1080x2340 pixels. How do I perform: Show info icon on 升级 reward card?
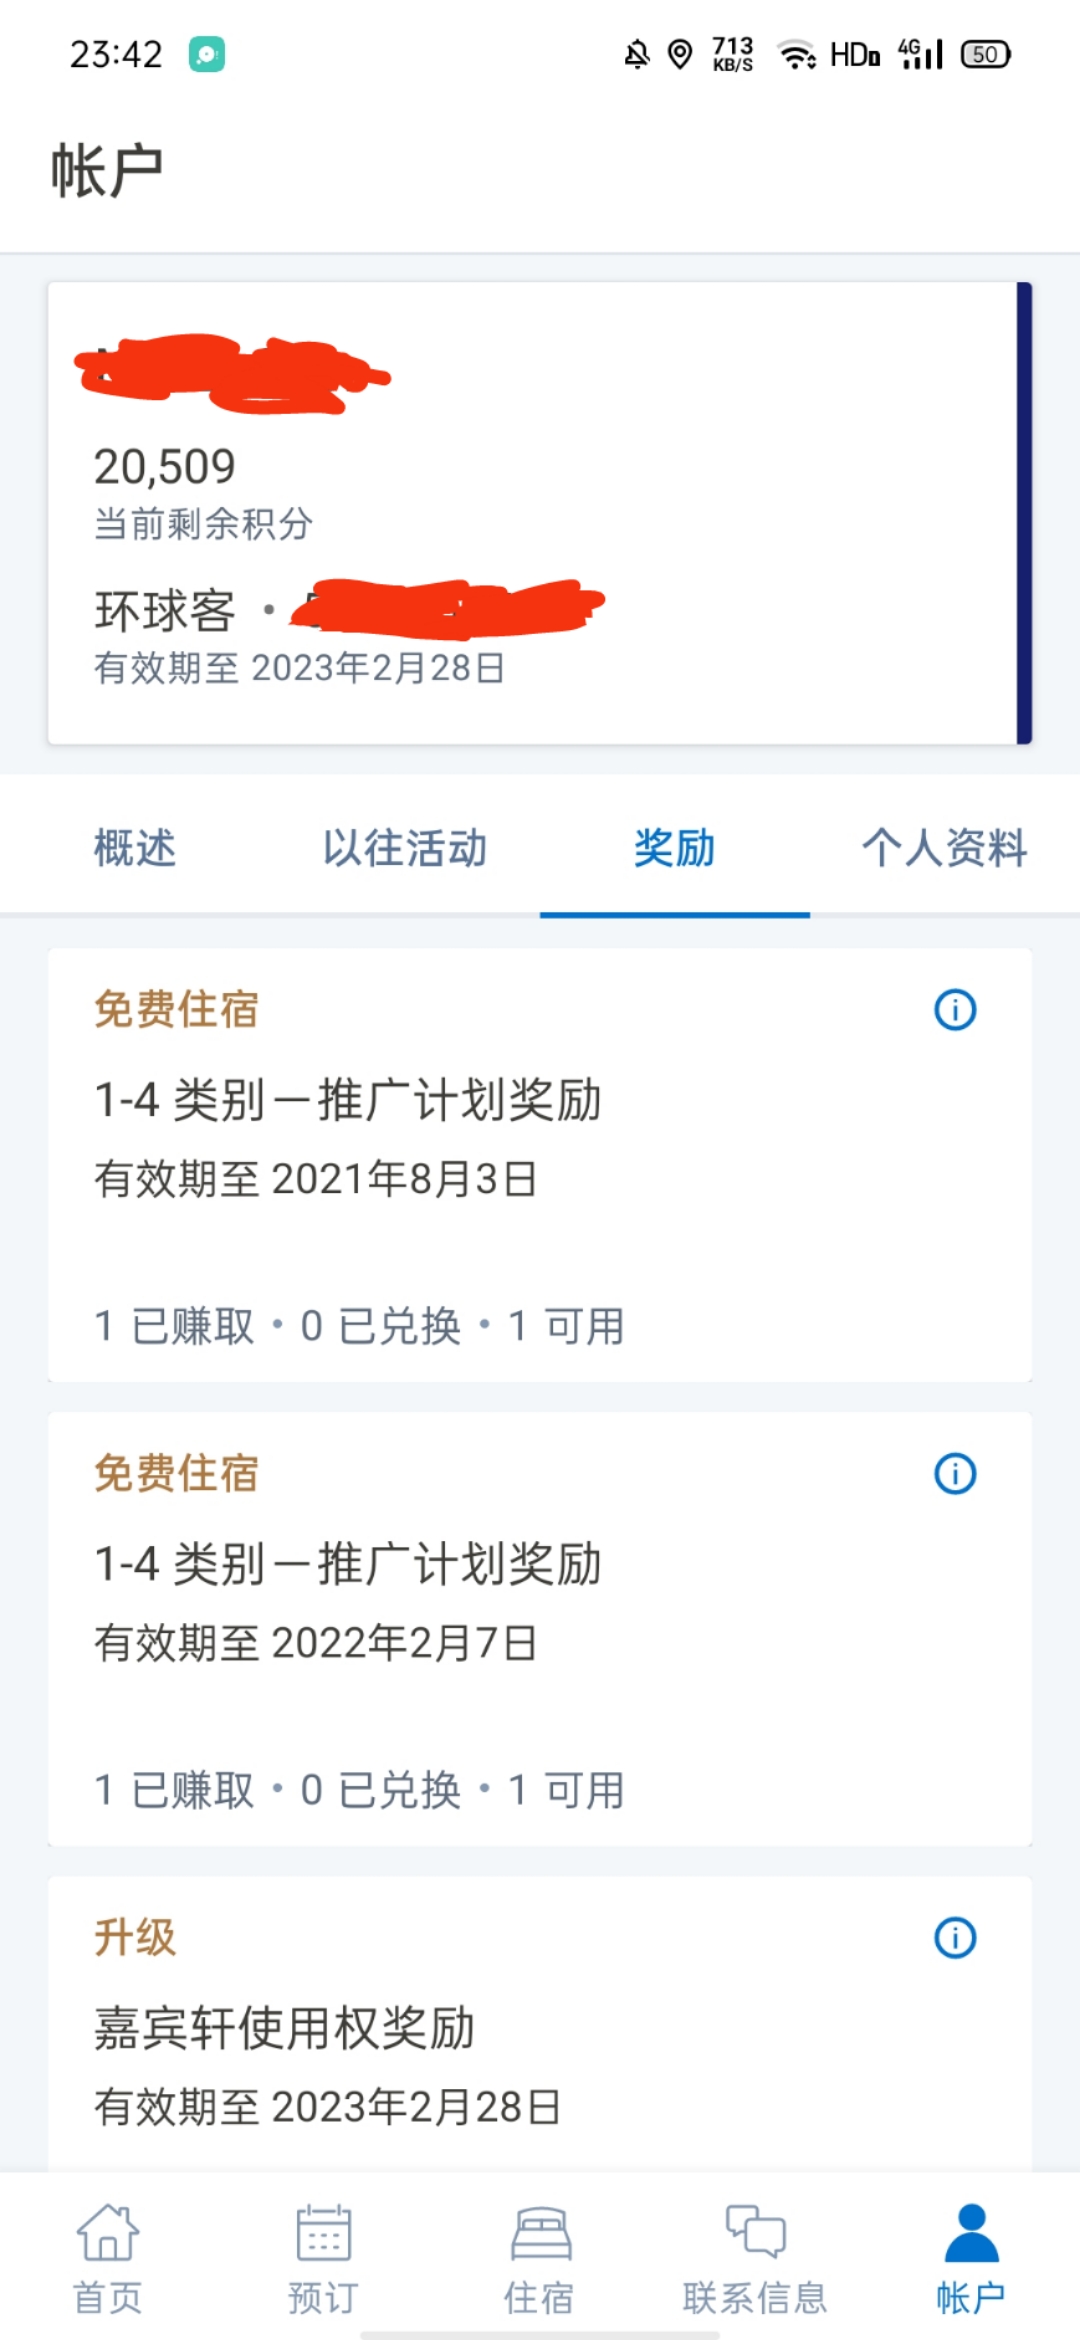tap(955, 1937)
